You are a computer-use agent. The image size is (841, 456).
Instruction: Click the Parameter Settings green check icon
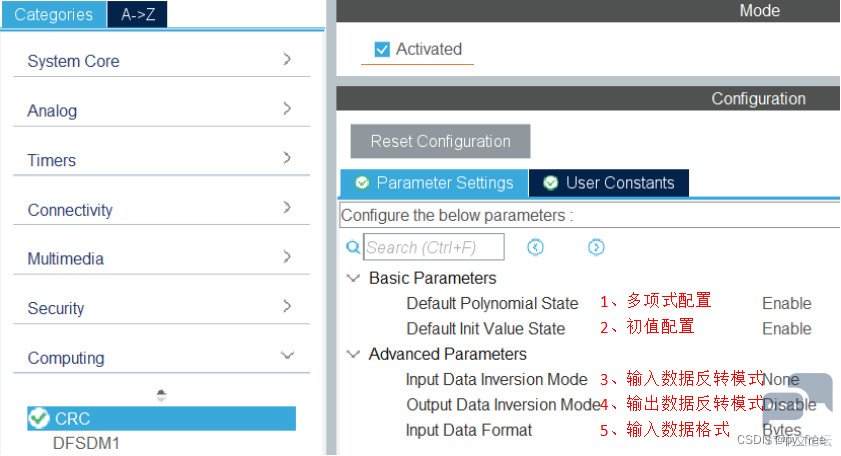point(362,183)
